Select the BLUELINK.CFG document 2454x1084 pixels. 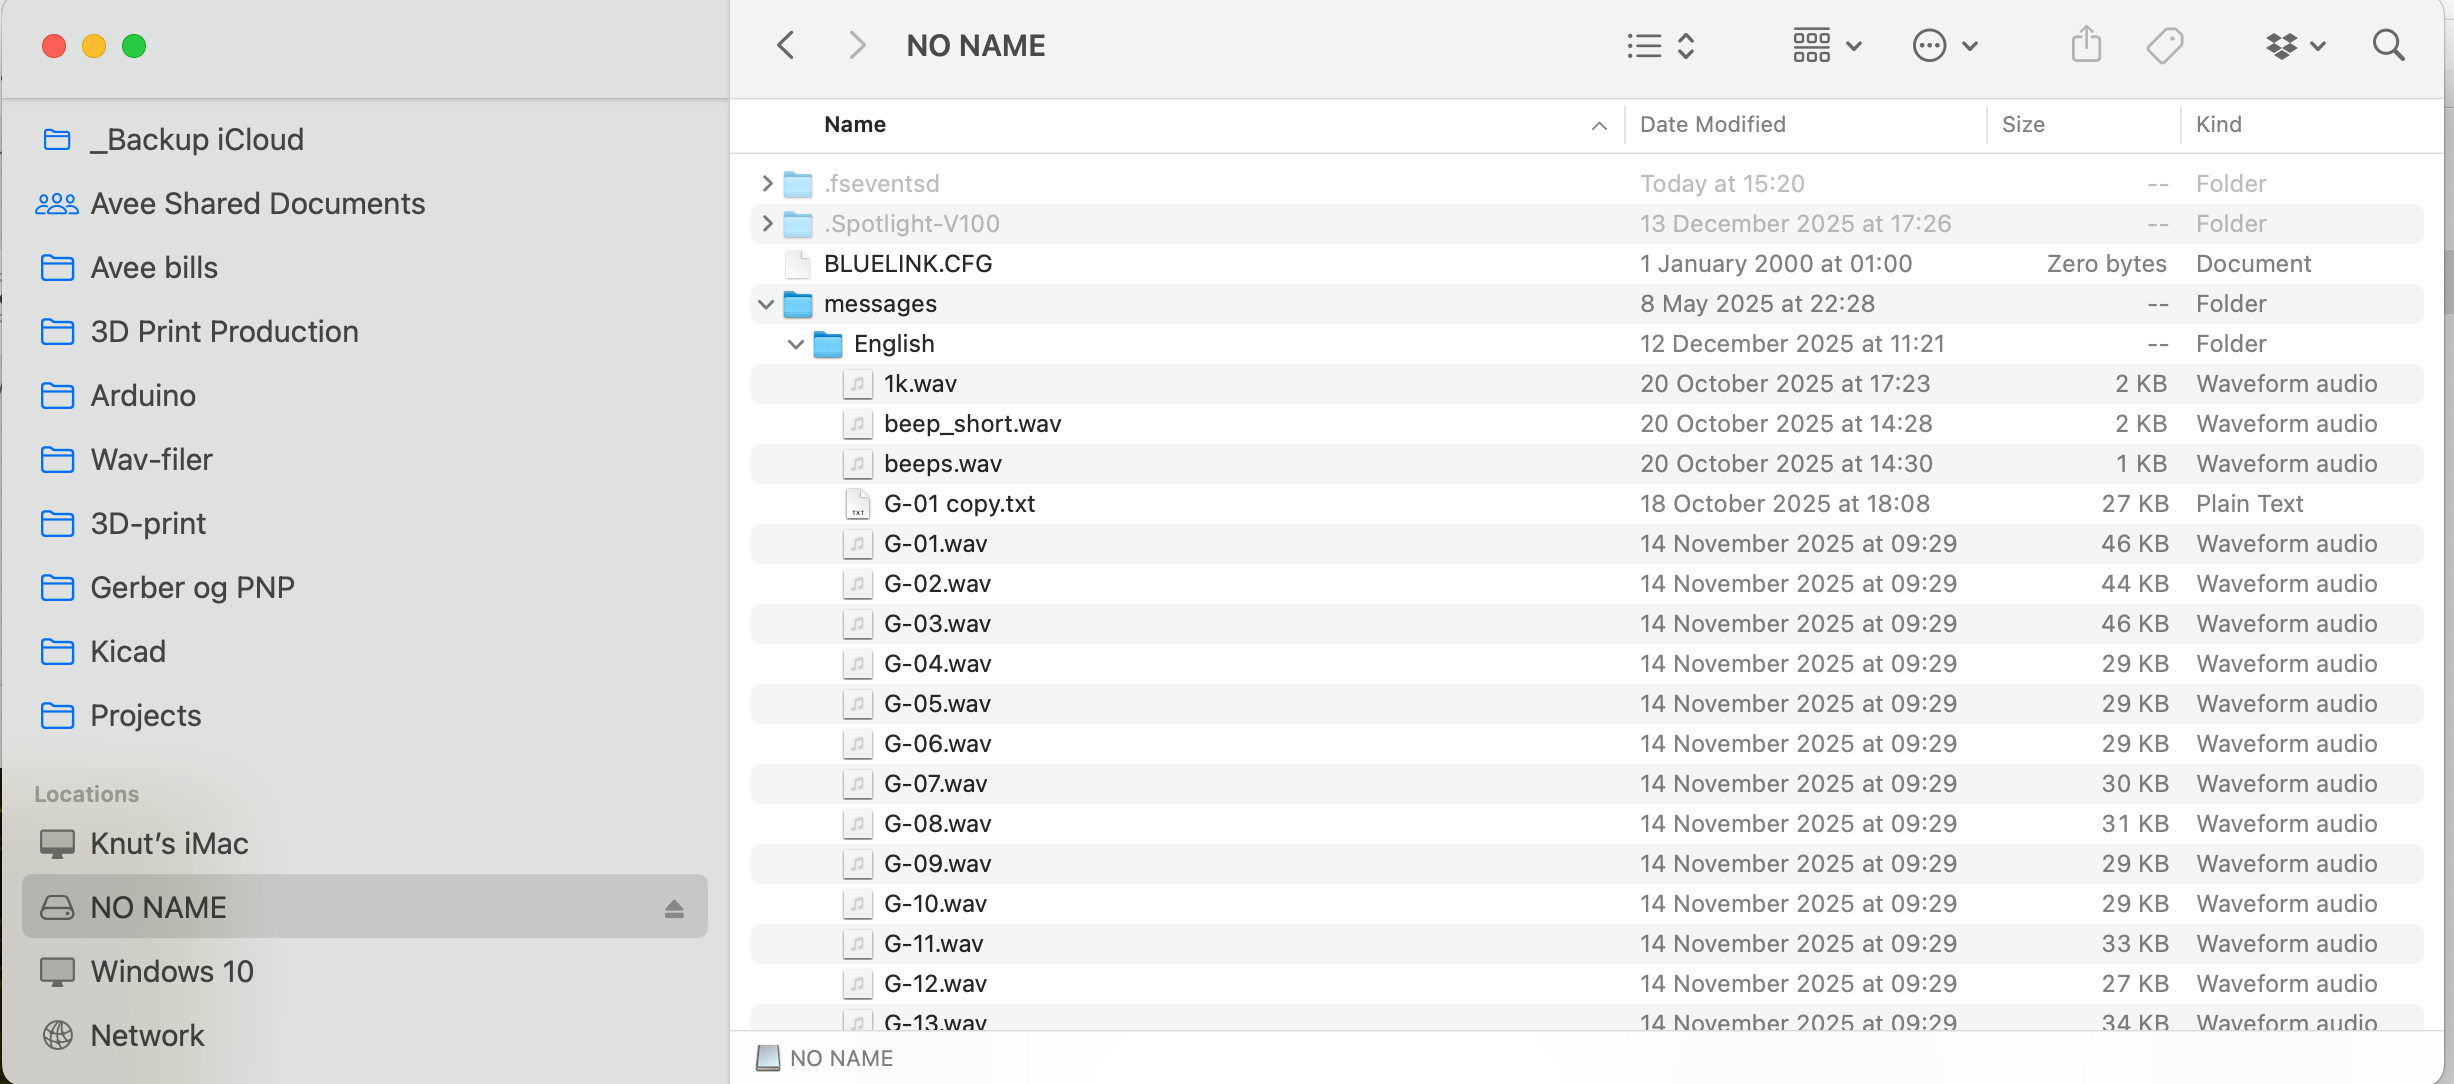[907, 264]
